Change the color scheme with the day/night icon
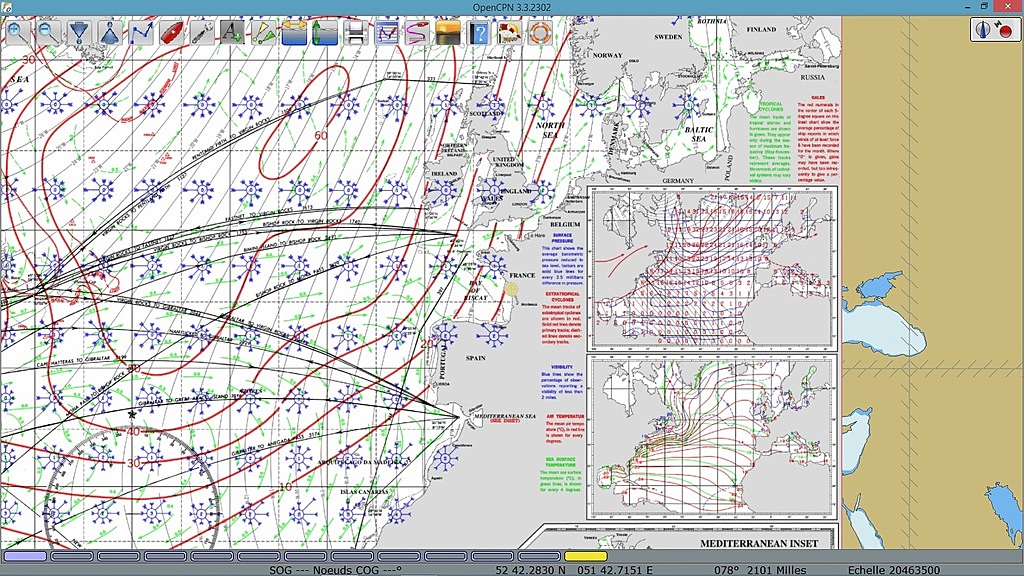 (x=448, y=32)
